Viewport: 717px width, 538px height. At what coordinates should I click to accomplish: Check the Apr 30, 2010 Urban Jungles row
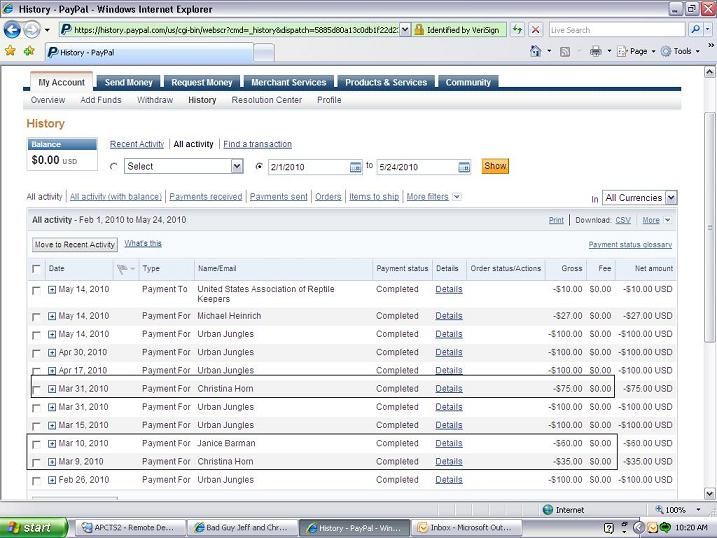(36, 353)
